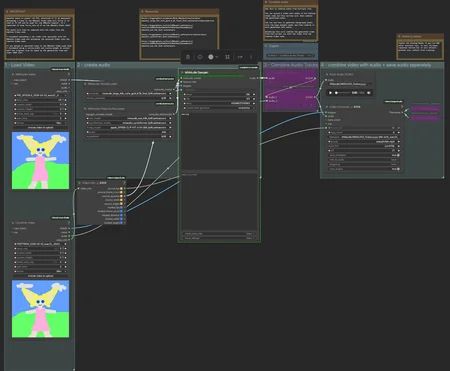Mute audio with speaker icon in Save Audio node
450x371 pixels.
[369, 93]
